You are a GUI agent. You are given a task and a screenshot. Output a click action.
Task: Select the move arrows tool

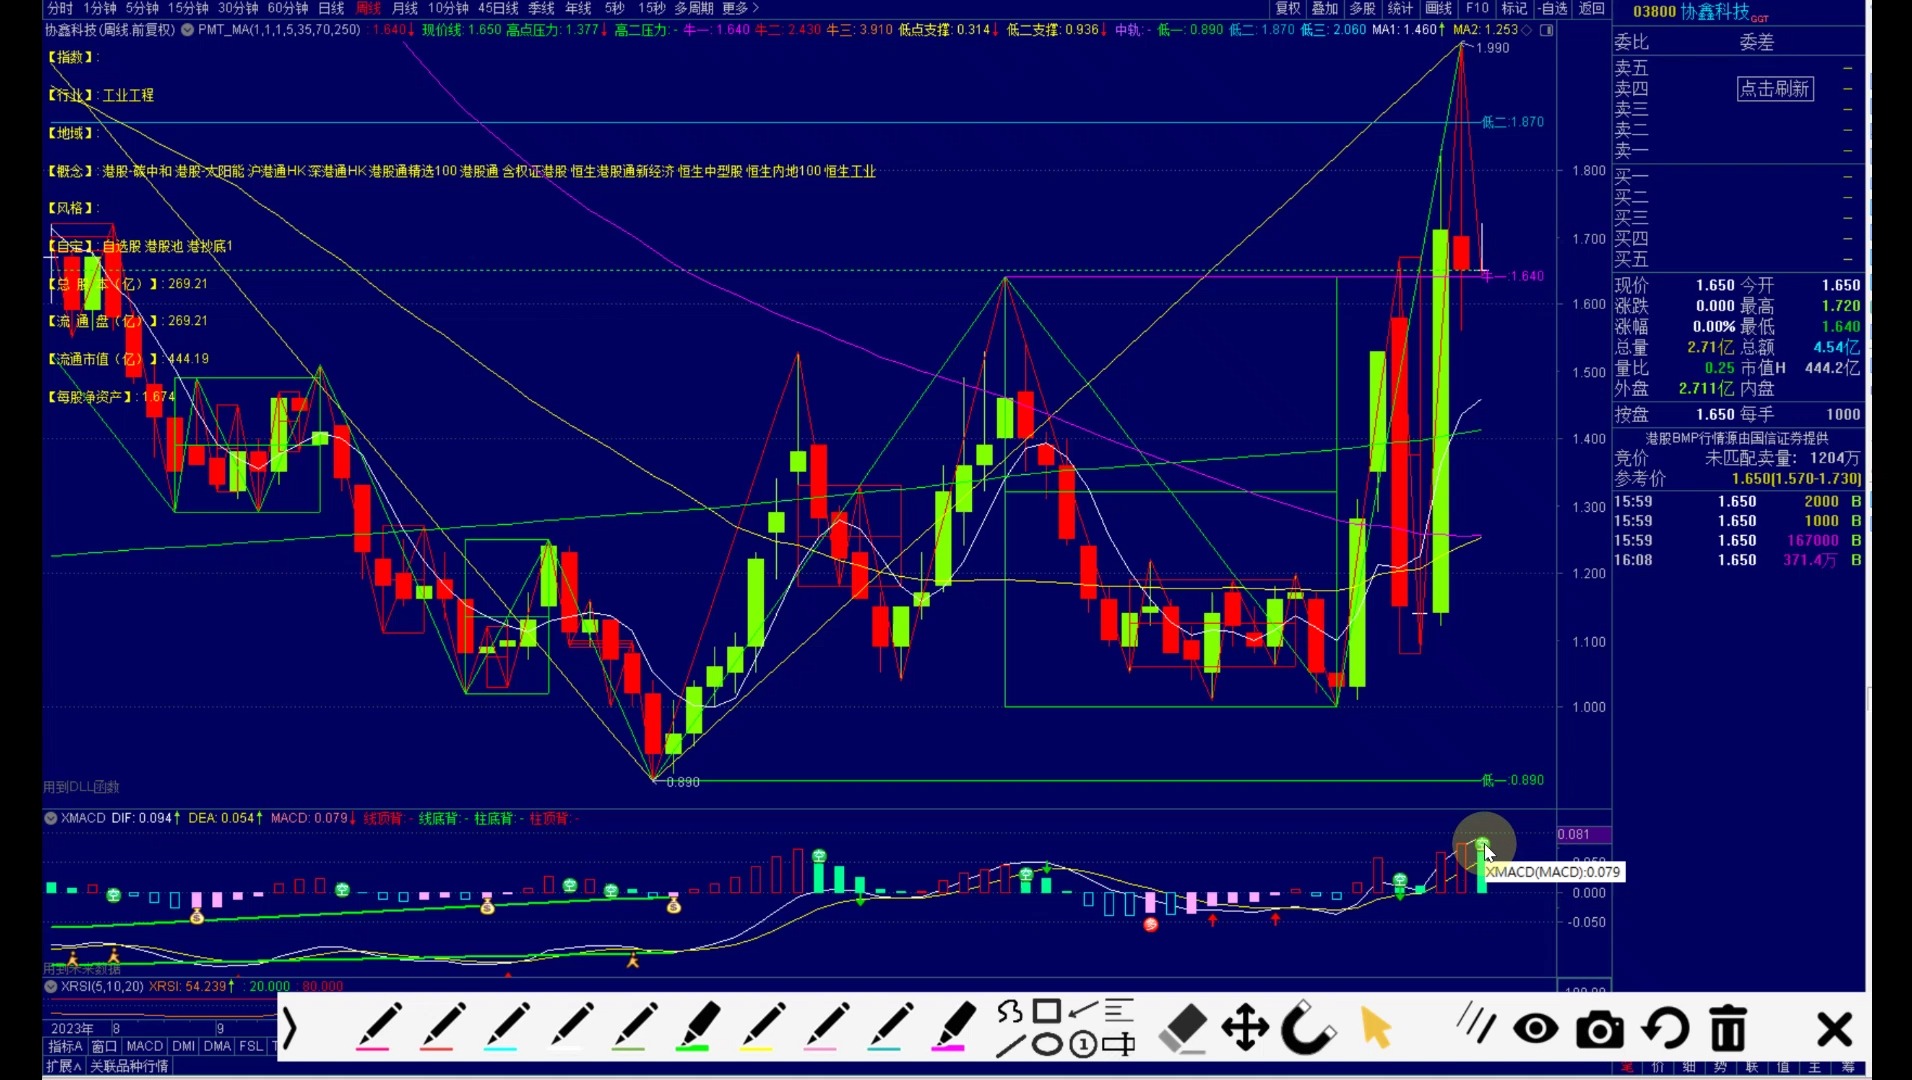(x=1245, y=1029)
